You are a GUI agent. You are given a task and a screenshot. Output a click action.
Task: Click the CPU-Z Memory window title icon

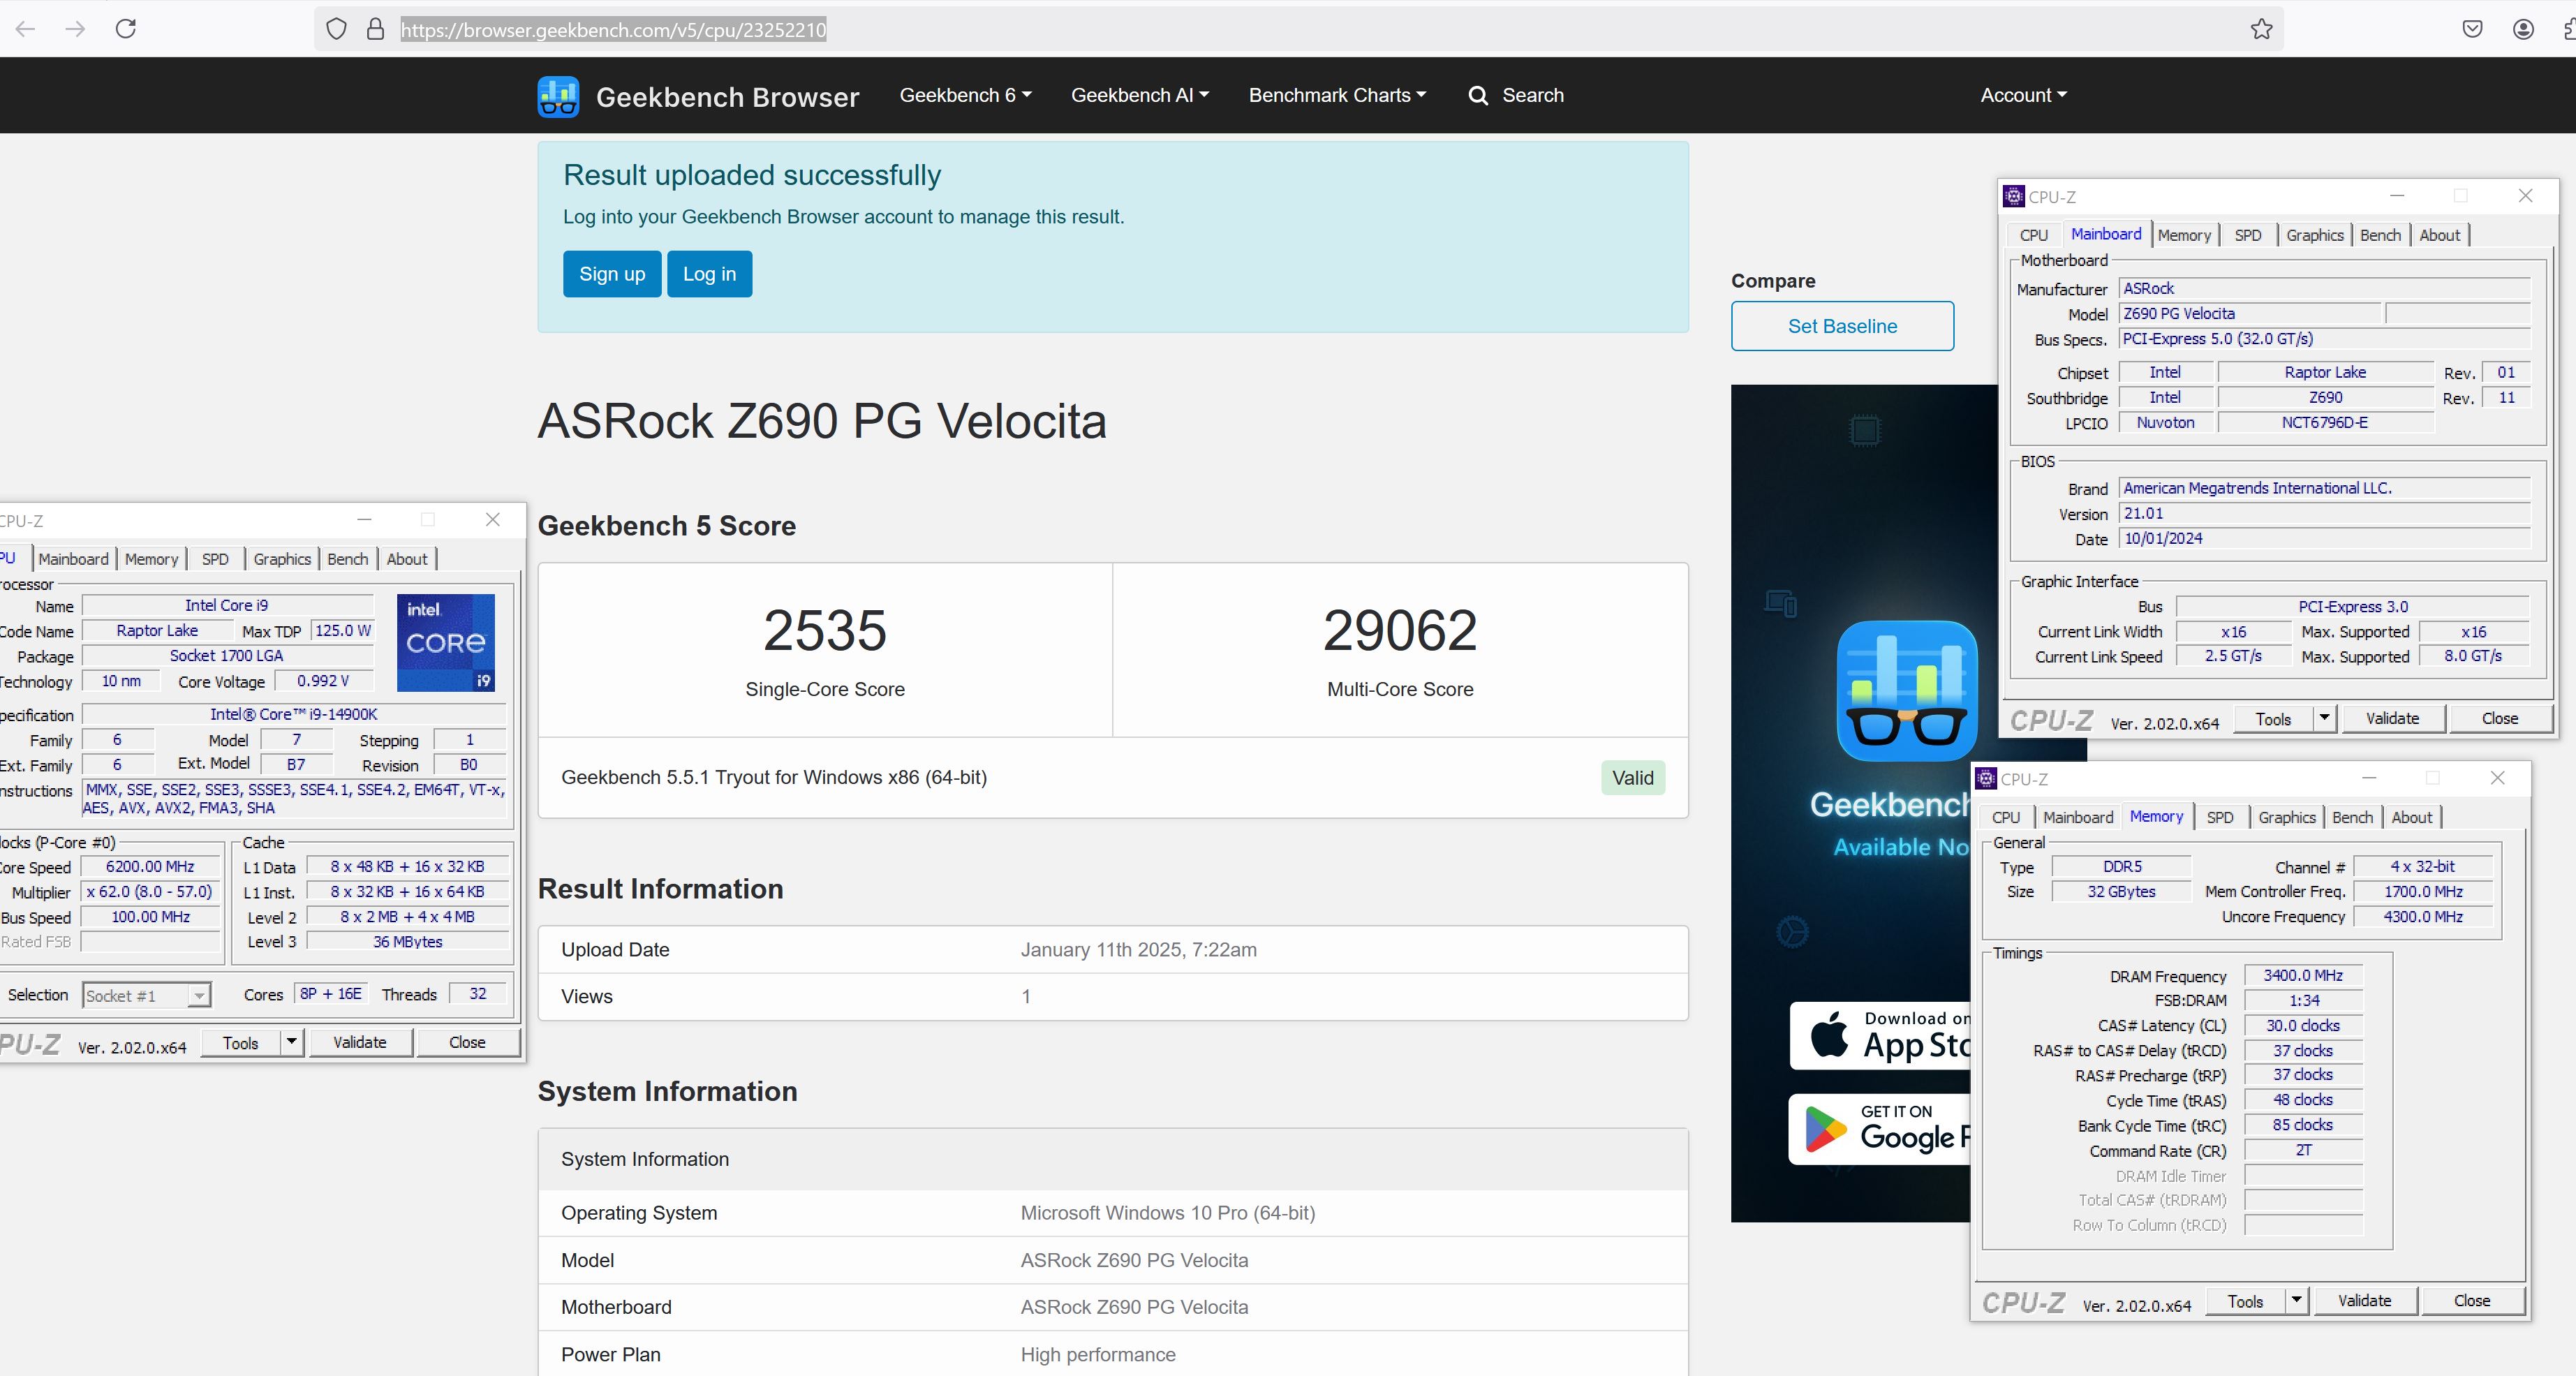coord(1986,778)
